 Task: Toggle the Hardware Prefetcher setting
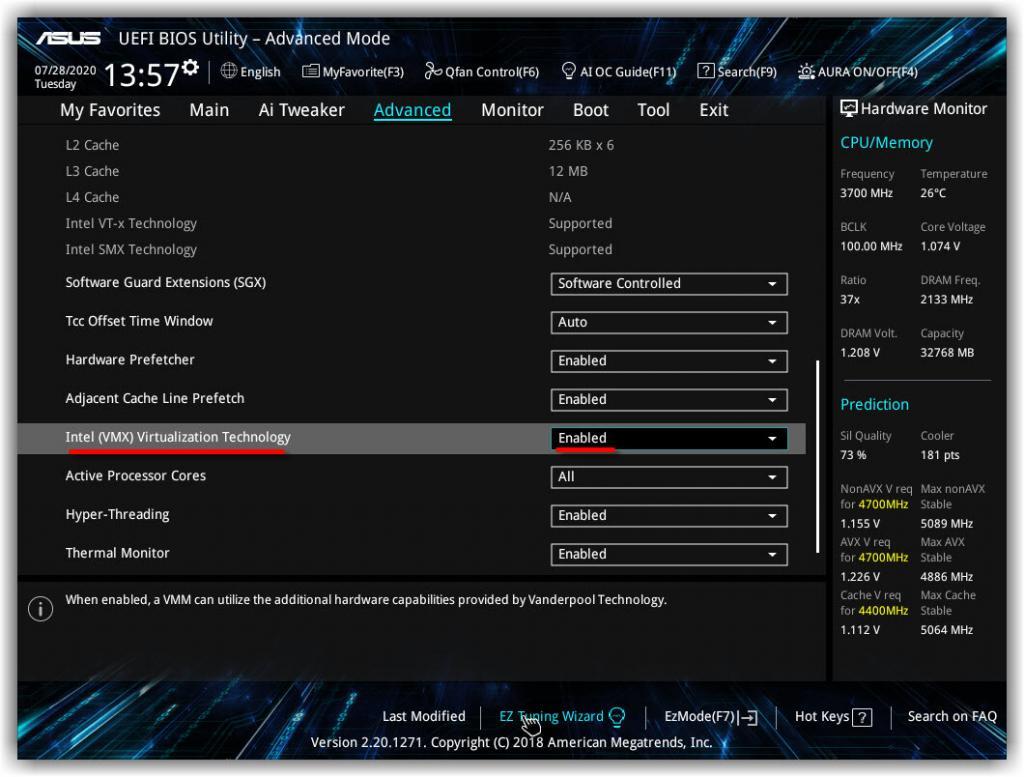click(x=668, y=360)
